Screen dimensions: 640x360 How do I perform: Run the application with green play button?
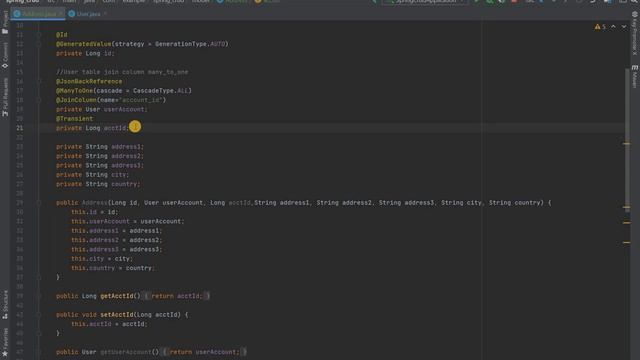(x=476, y=2)
